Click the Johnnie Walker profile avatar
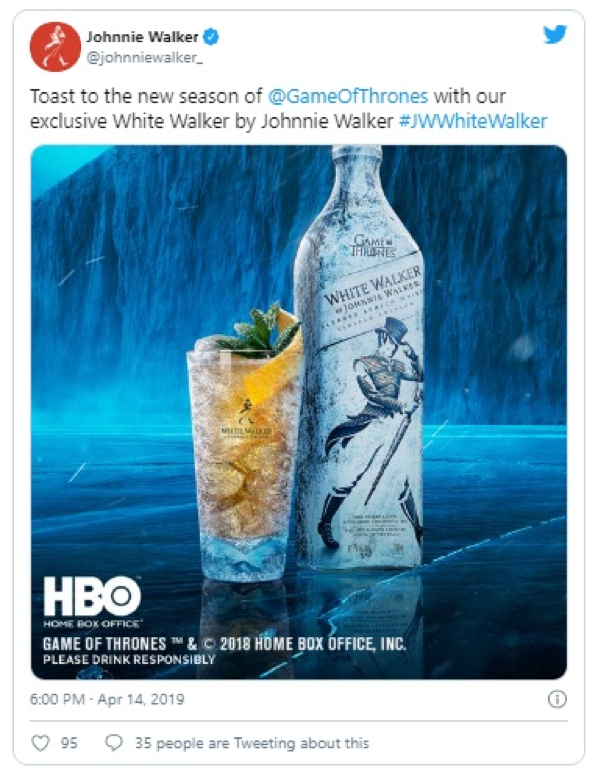This screenshot has width=598, height=778. [x=55, y=46]
